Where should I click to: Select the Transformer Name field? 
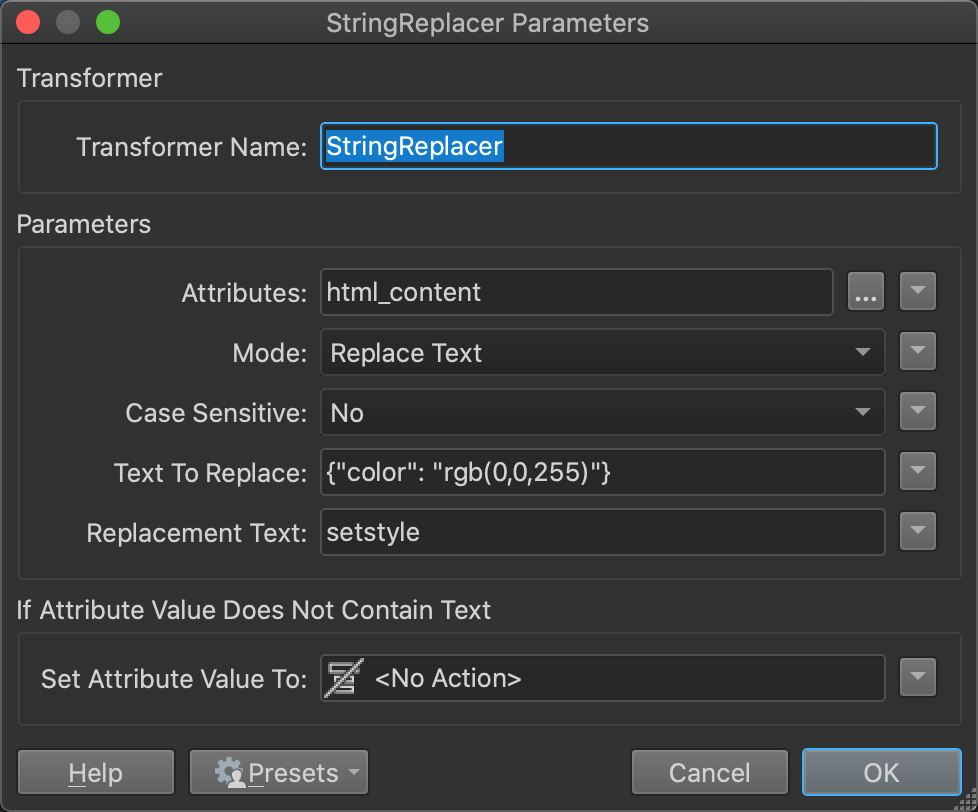point(628,145)
